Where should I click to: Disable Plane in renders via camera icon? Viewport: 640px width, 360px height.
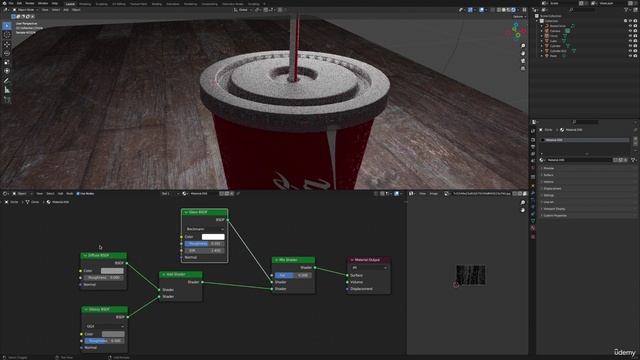[x=635, y=56]
